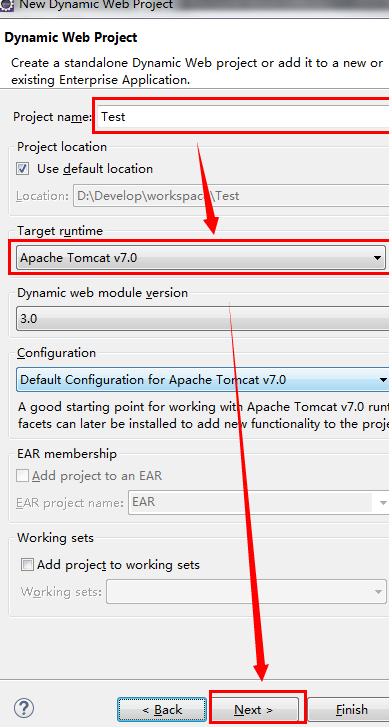Open the Working sets dropdown arrow

[x=377, y=592]
